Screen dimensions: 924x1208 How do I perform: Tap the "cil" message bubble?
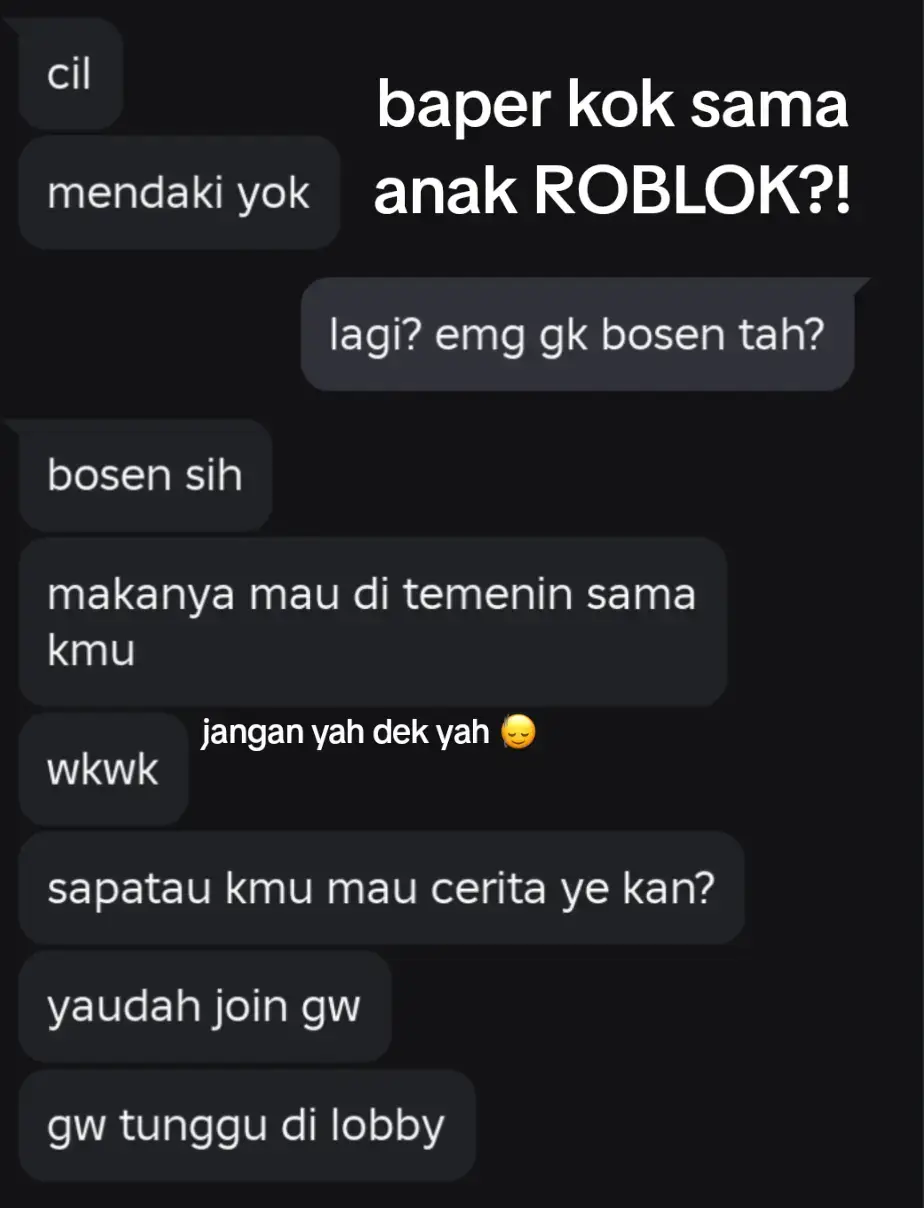click(x=70, y=76)
